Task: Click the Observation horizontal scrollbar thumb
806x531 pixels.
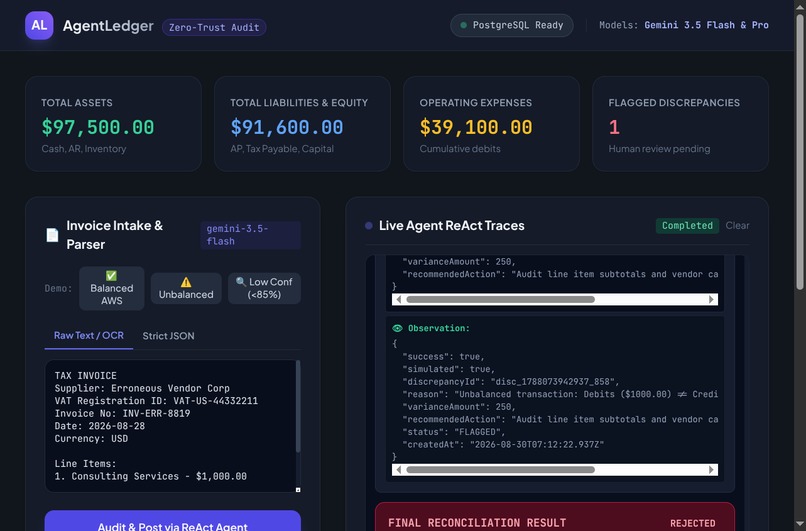Action: (500, 469)
